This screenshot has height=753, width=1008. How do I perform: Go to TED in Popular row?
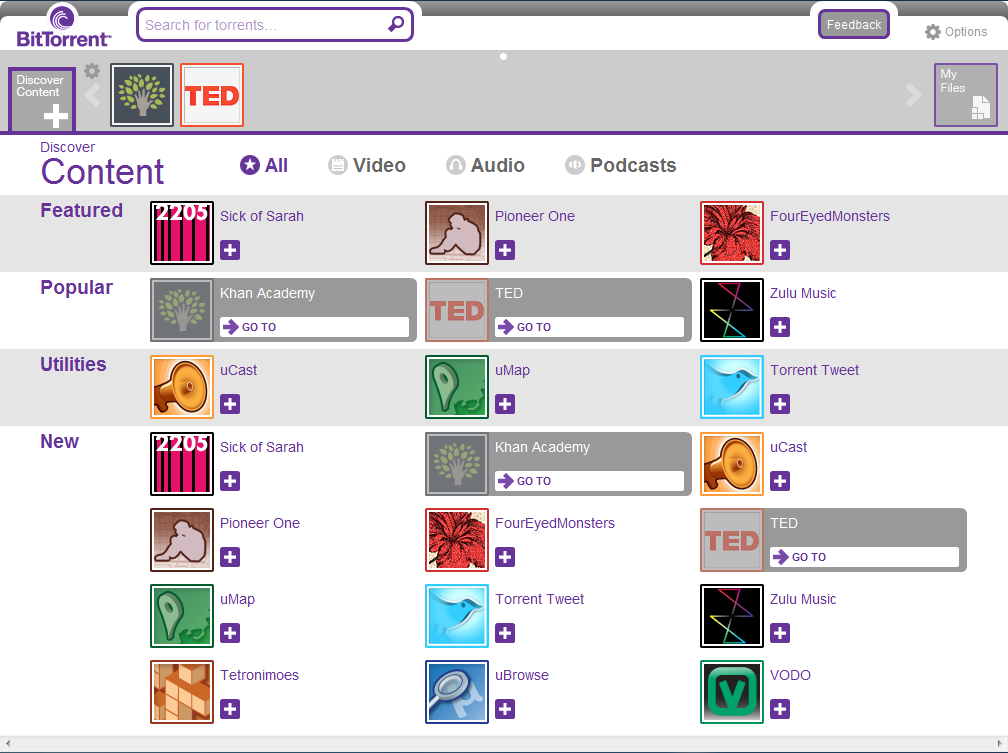590,327
